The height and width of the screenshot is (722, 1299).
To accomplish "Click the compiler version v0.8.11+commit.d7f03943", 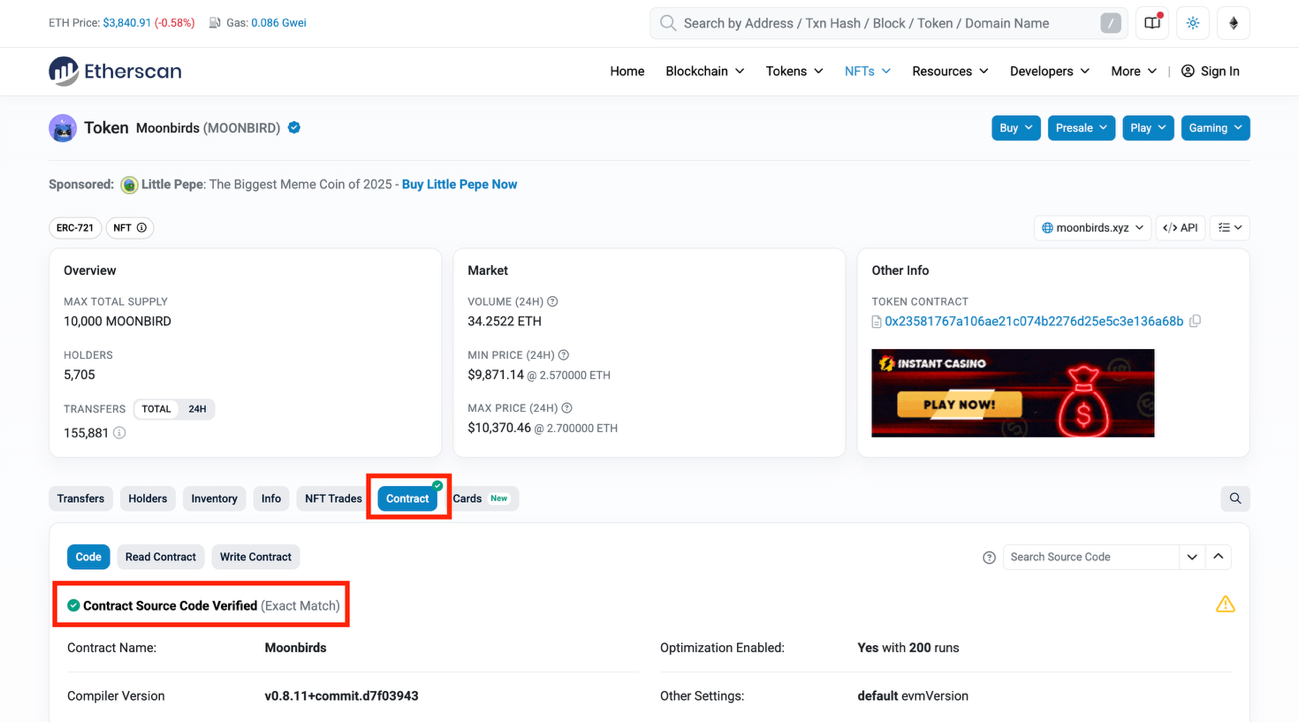I will (341, 696).
